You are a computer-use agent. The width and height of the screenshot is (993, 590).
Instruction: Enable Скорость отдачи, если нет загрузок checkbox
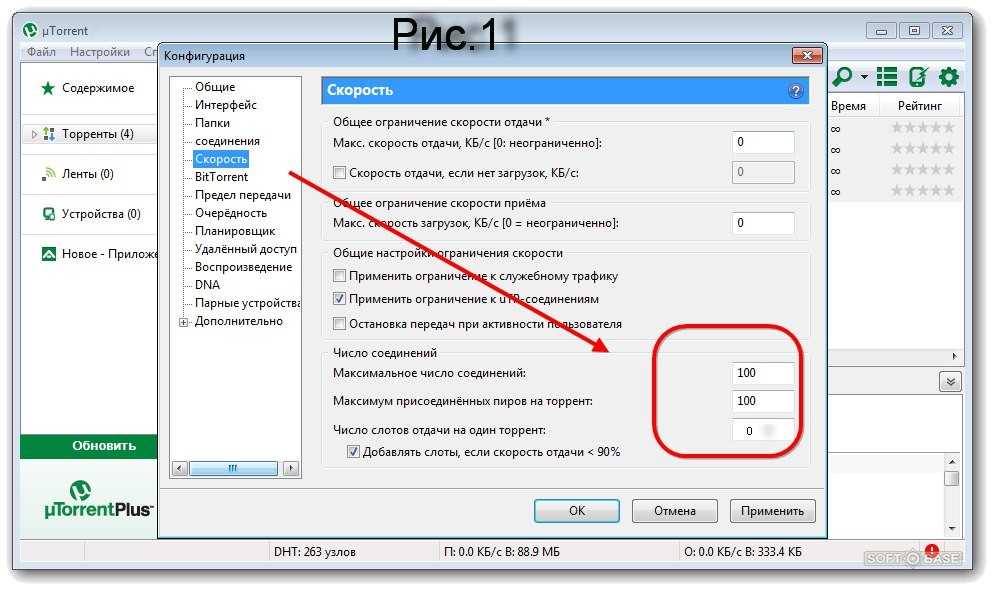339,172
